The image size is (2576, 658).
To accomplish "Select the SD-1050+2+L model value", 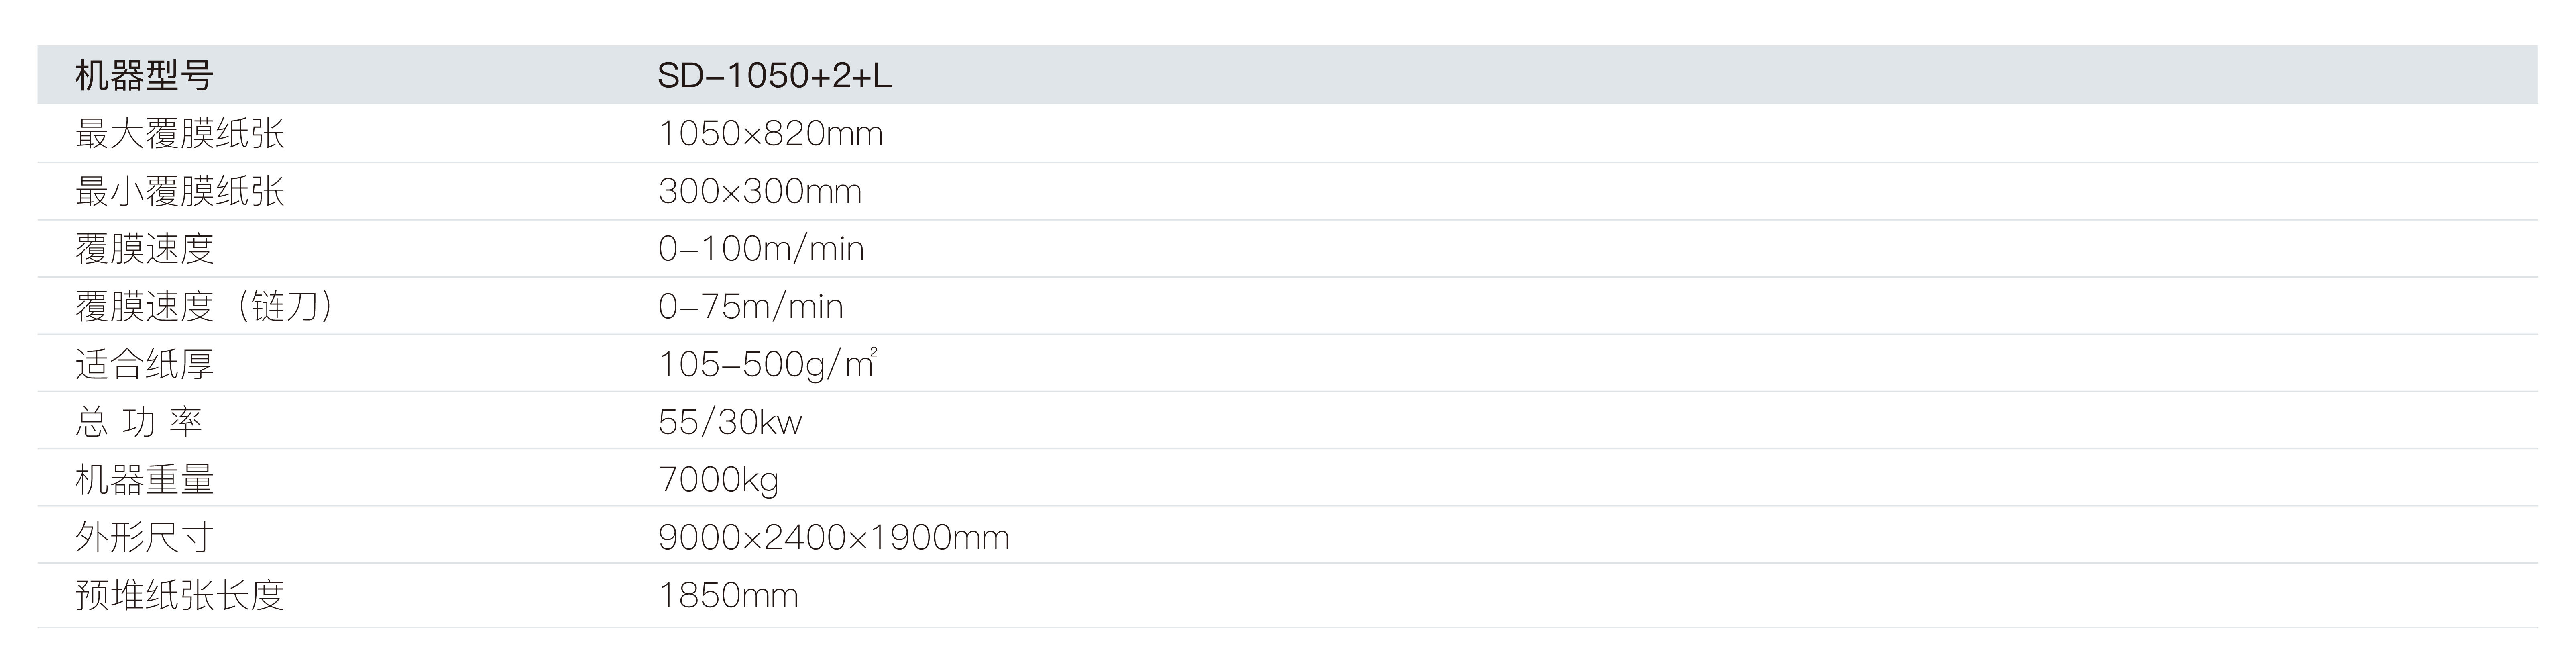I will [x=774, y=76].
